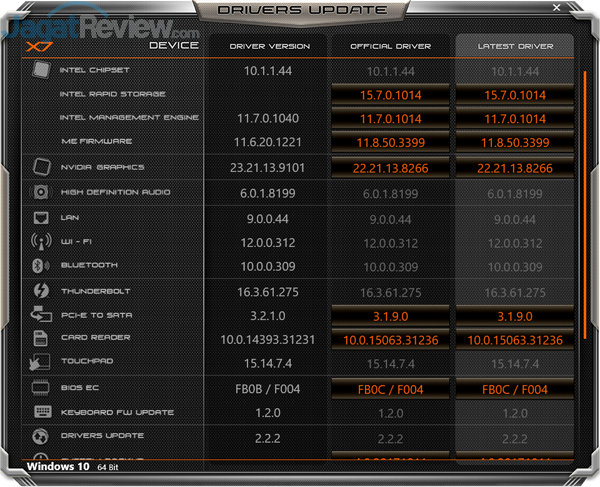
Task: Select the Card Reader icon
Action: (x=41, y=339)
